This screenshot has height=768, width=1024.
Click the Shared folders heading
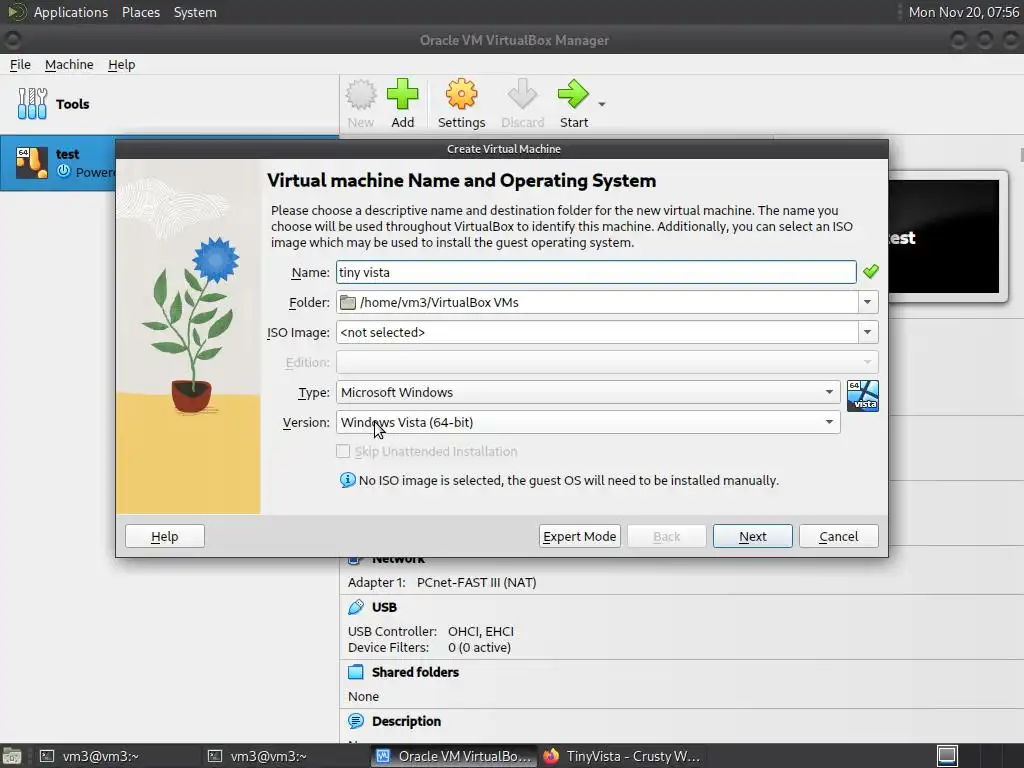[415, 672]
